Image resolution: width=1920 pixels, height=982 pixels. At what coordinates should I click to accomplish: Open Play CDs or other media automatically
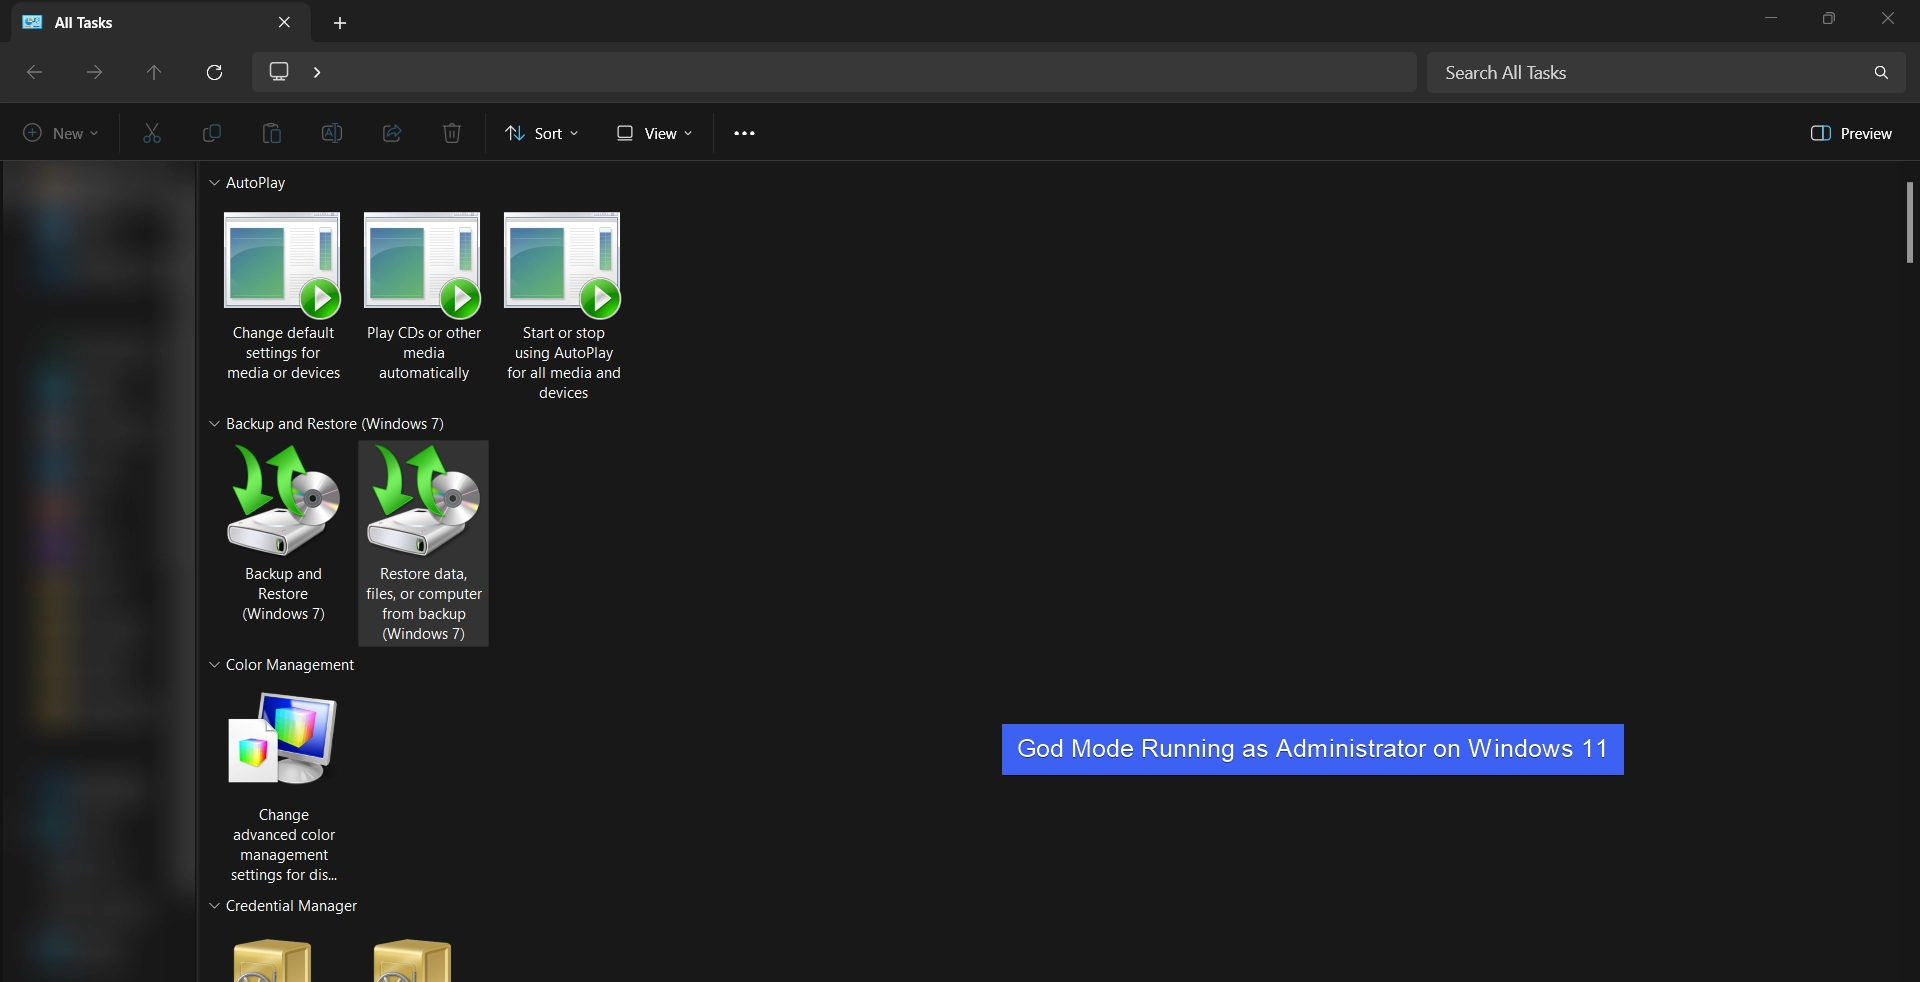pyautogui.click(x=423, y=296)
